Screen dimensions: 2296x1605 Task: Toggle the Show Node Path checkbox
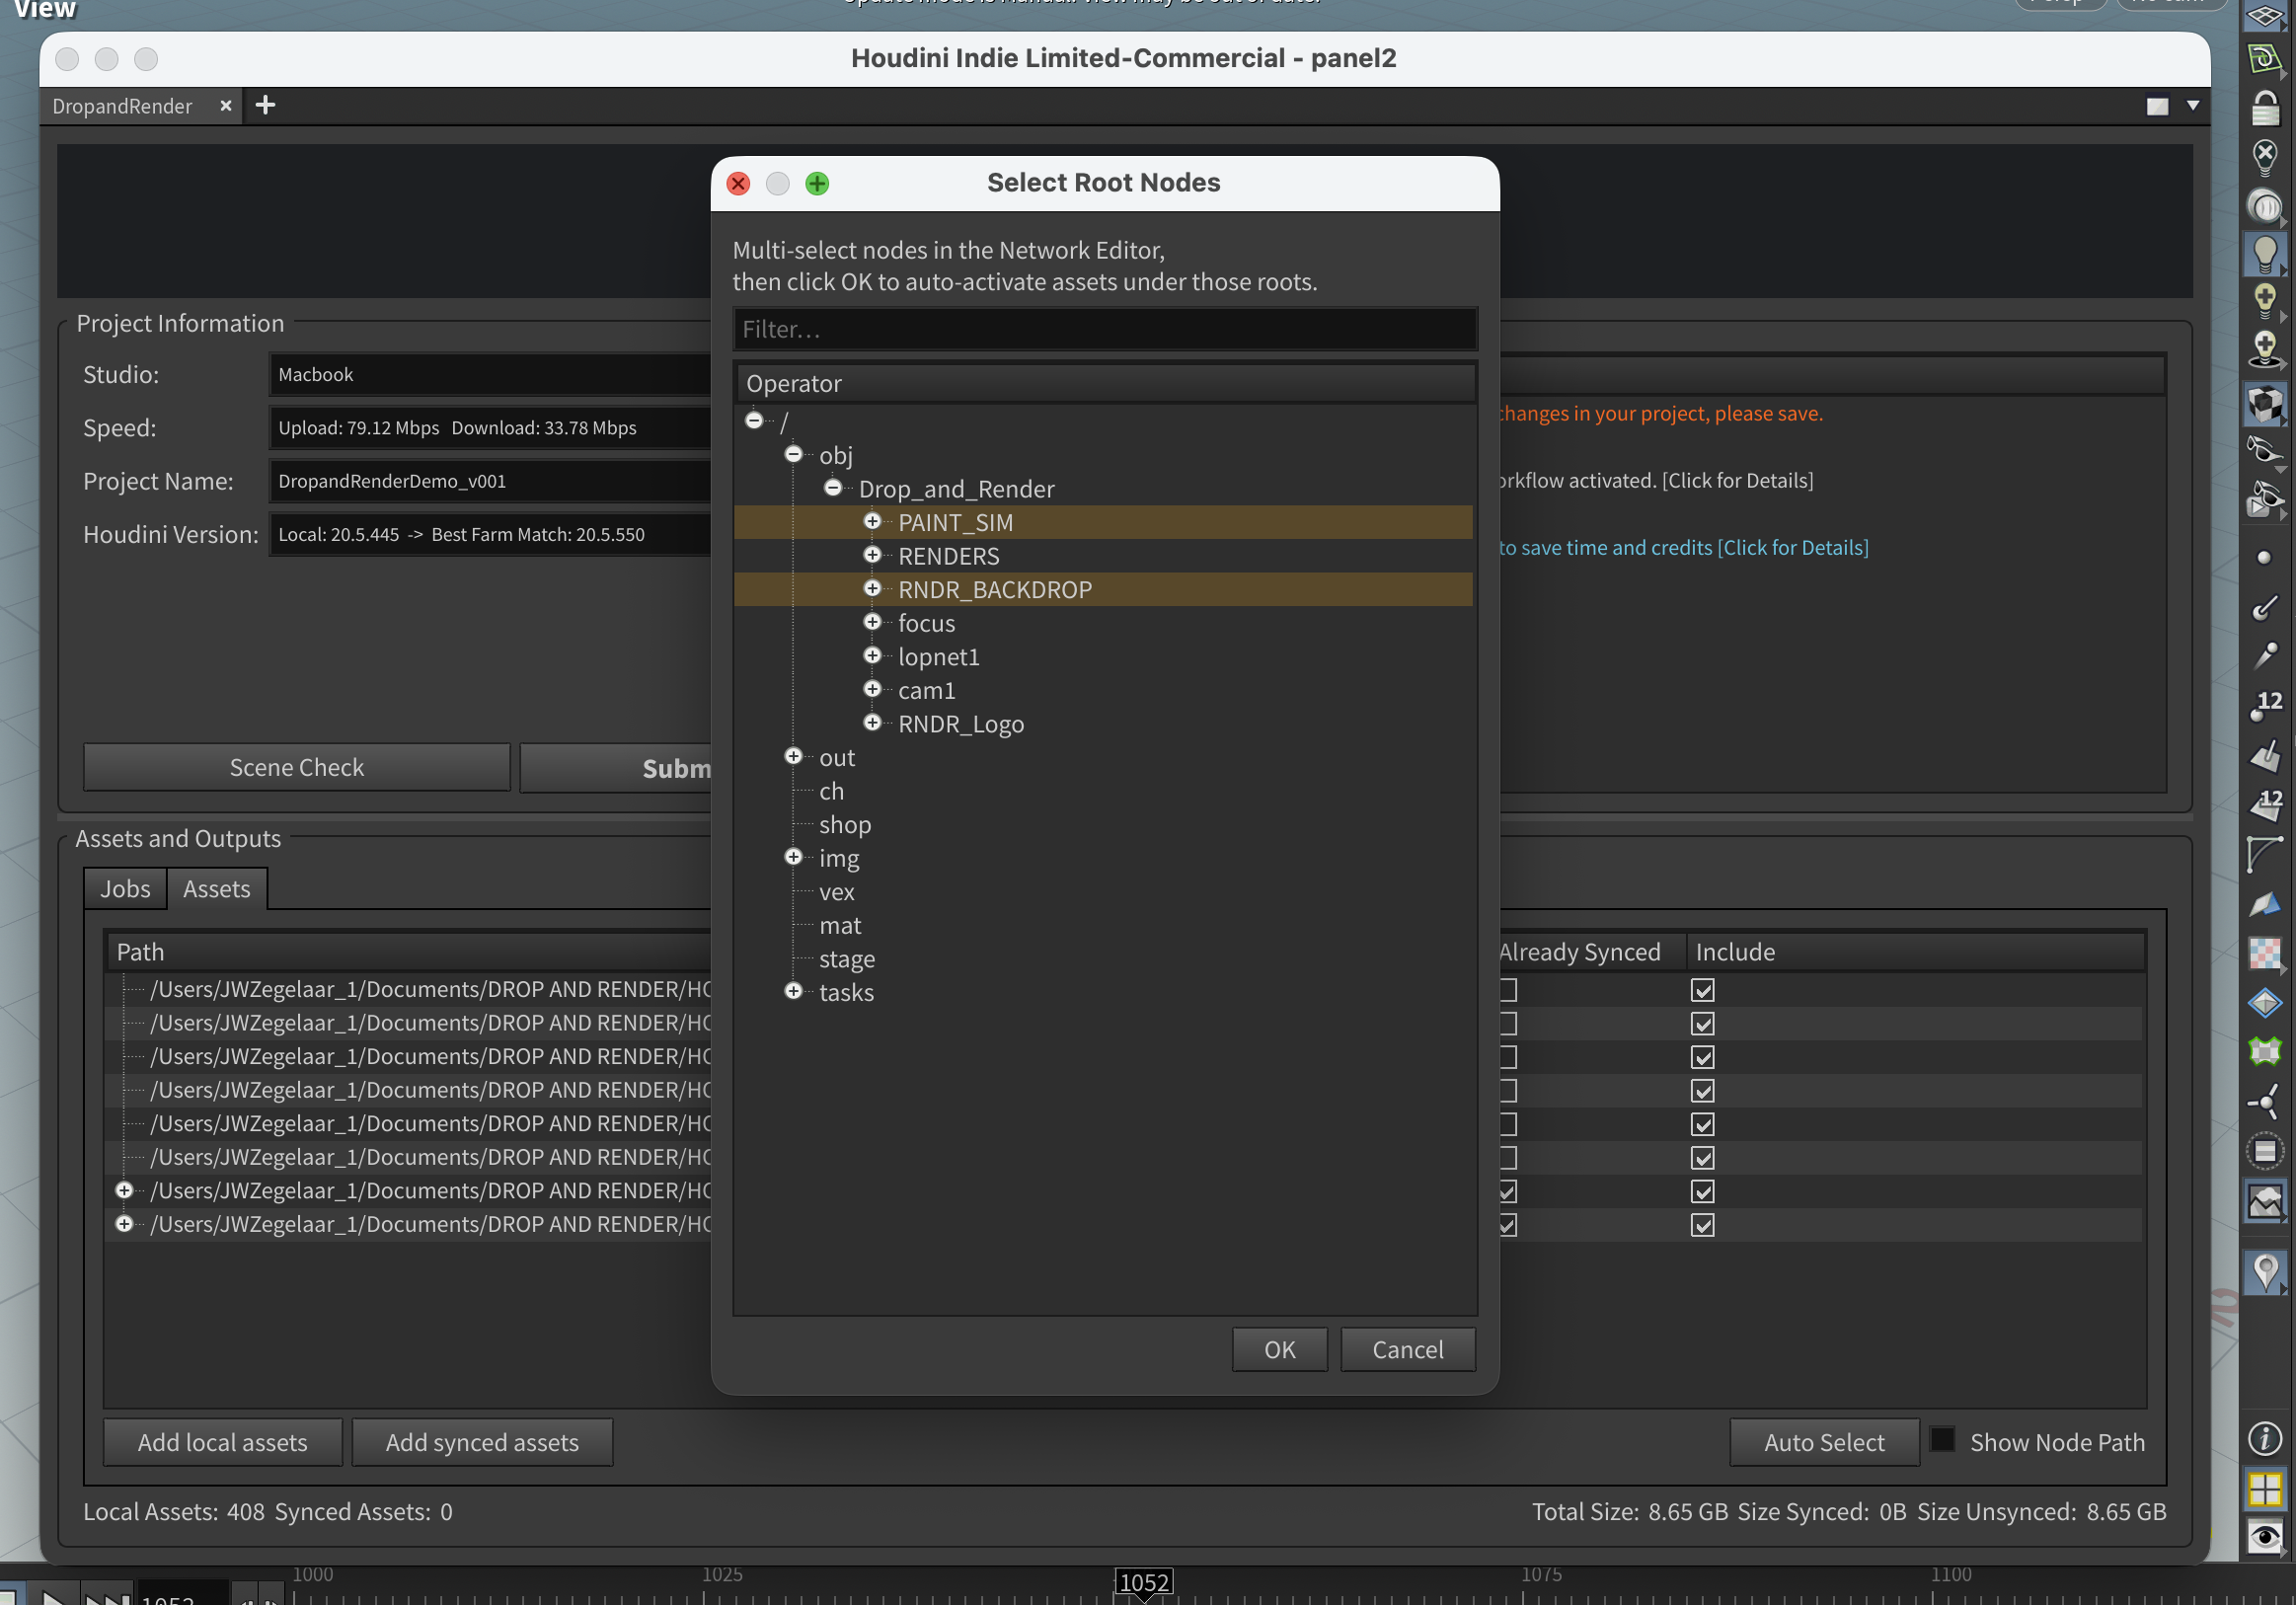(1943, 1439)
